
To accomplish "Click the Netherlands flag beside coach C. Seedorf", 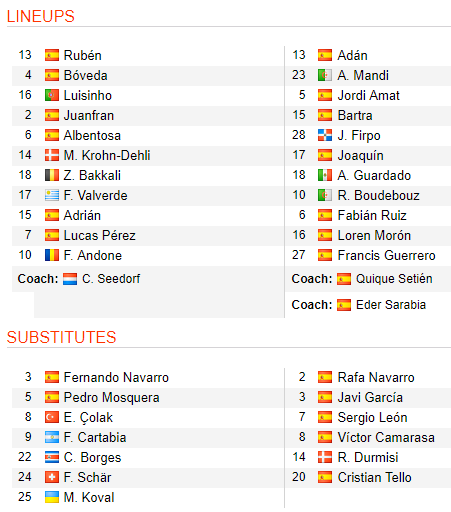I will click(x=70, y=279).
